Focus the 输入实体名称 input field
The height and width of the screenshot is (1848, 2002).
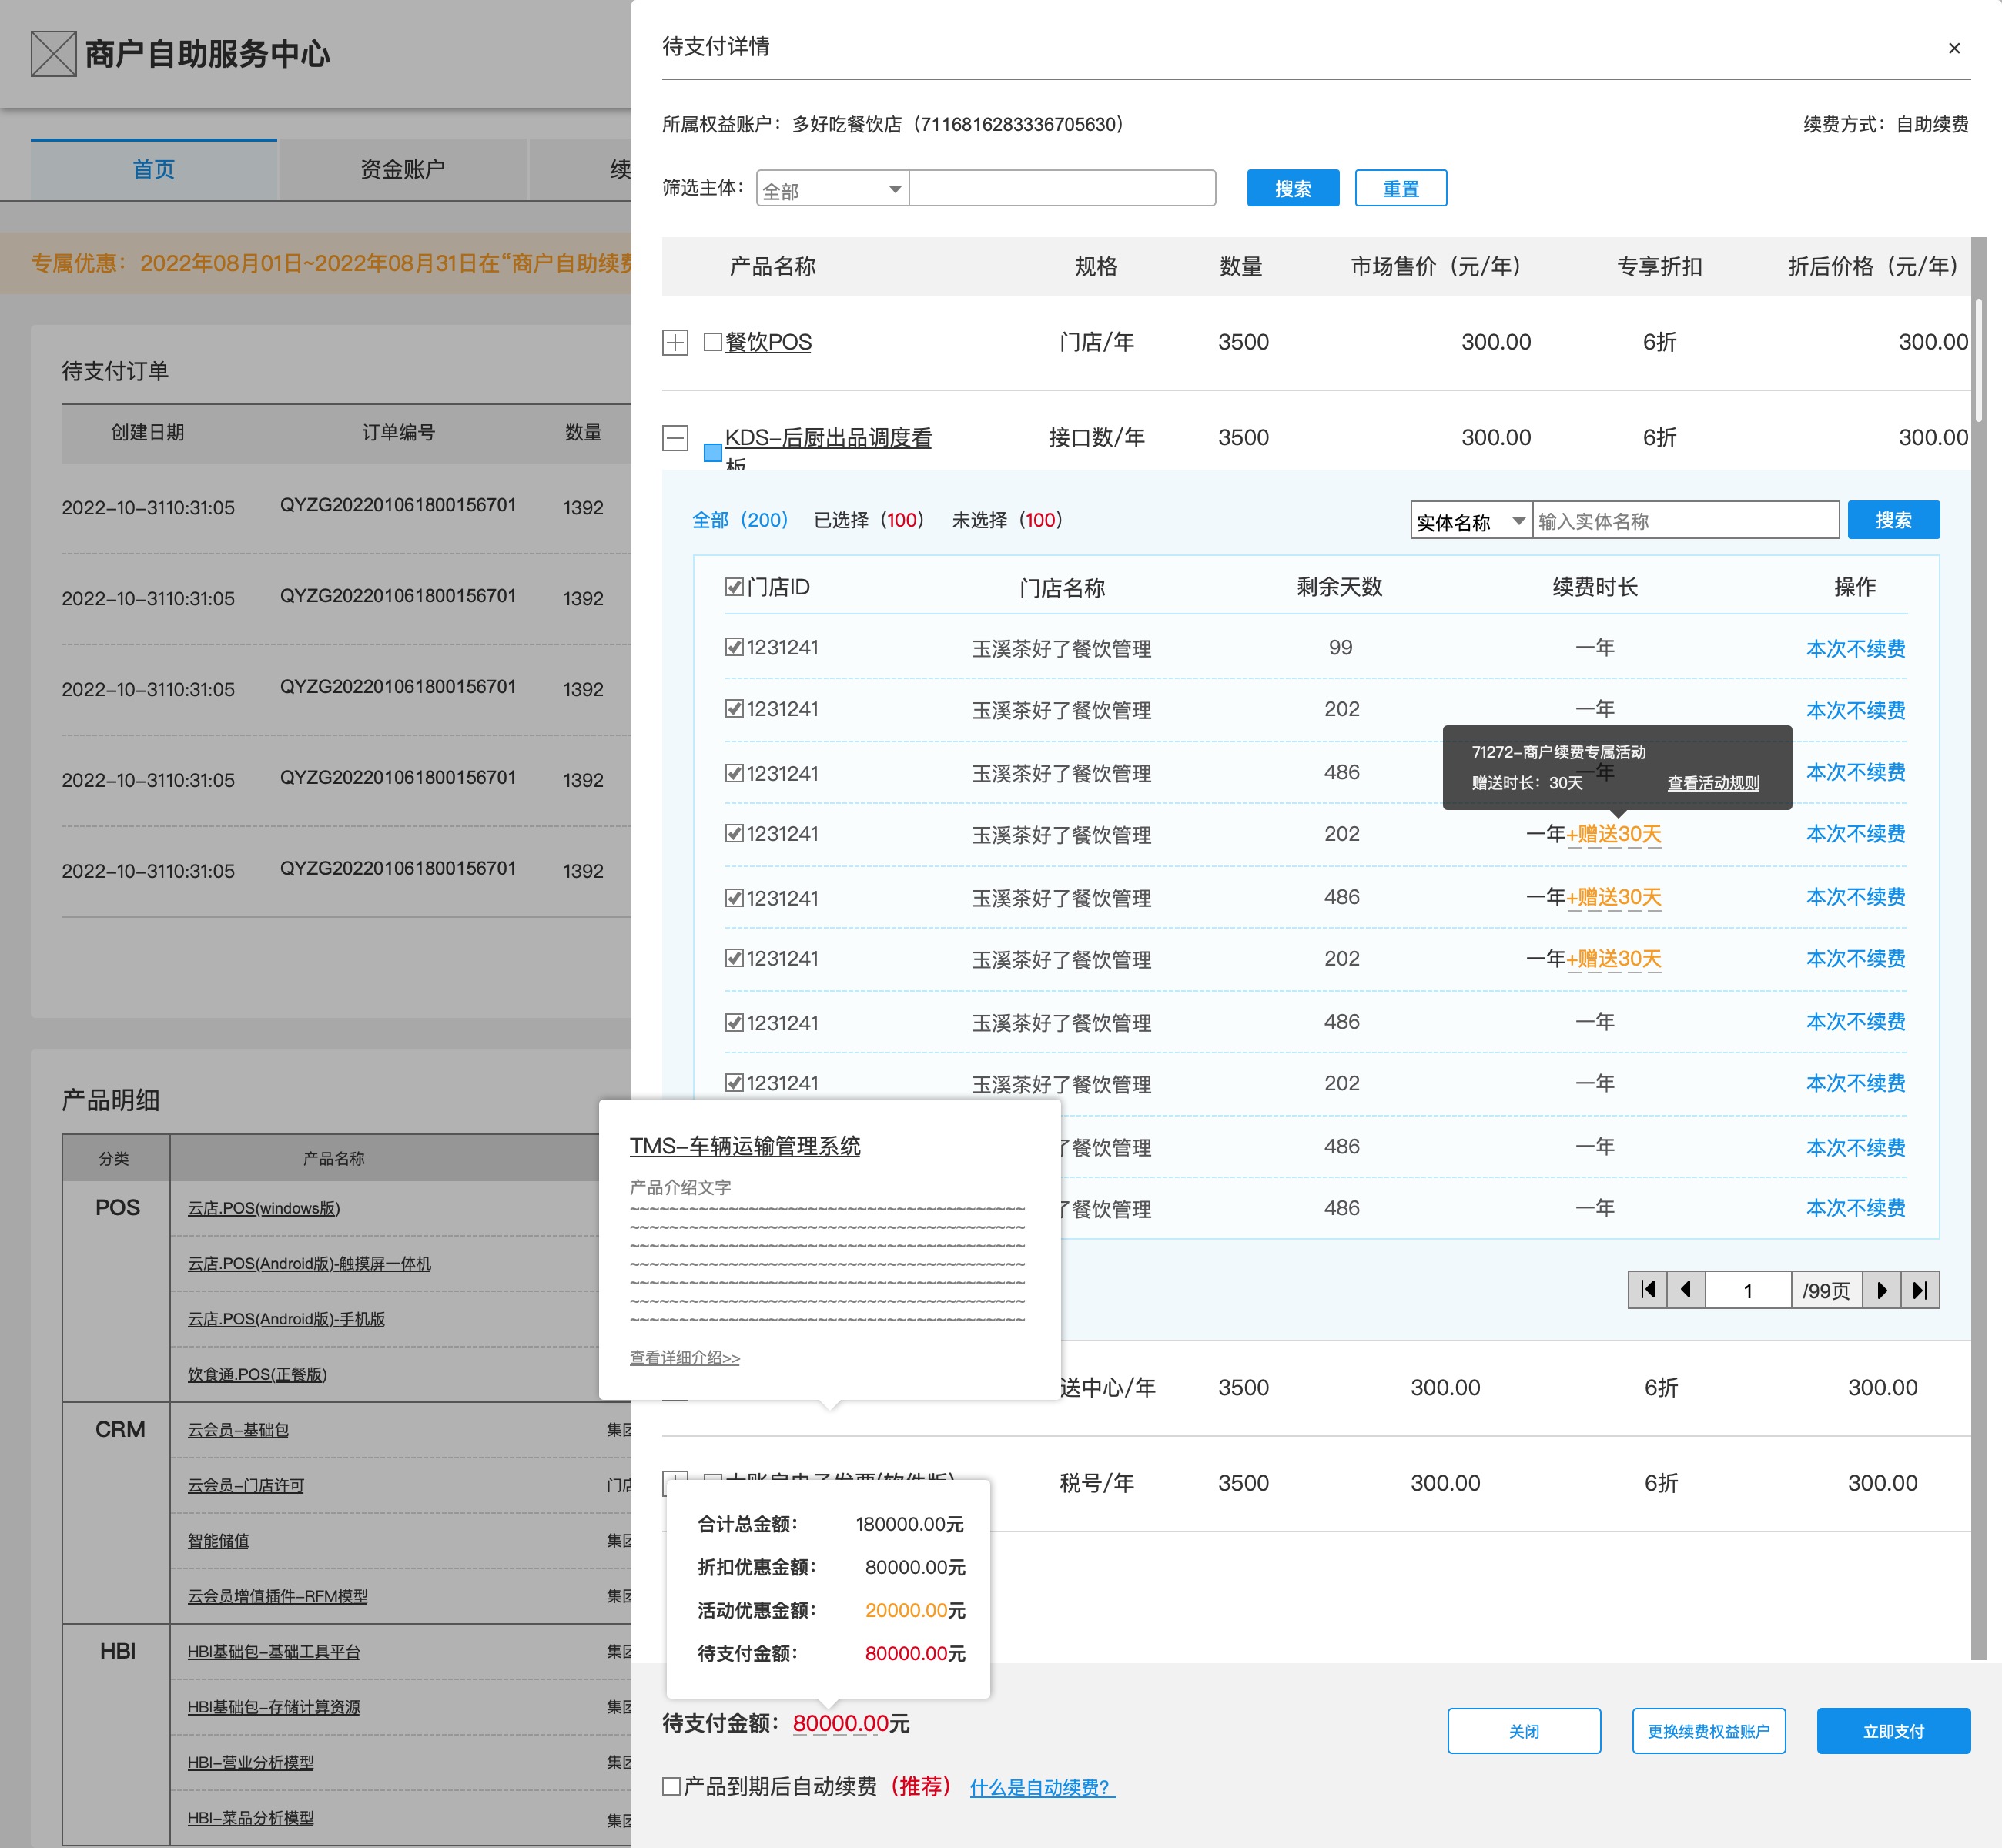[1686, 521]
